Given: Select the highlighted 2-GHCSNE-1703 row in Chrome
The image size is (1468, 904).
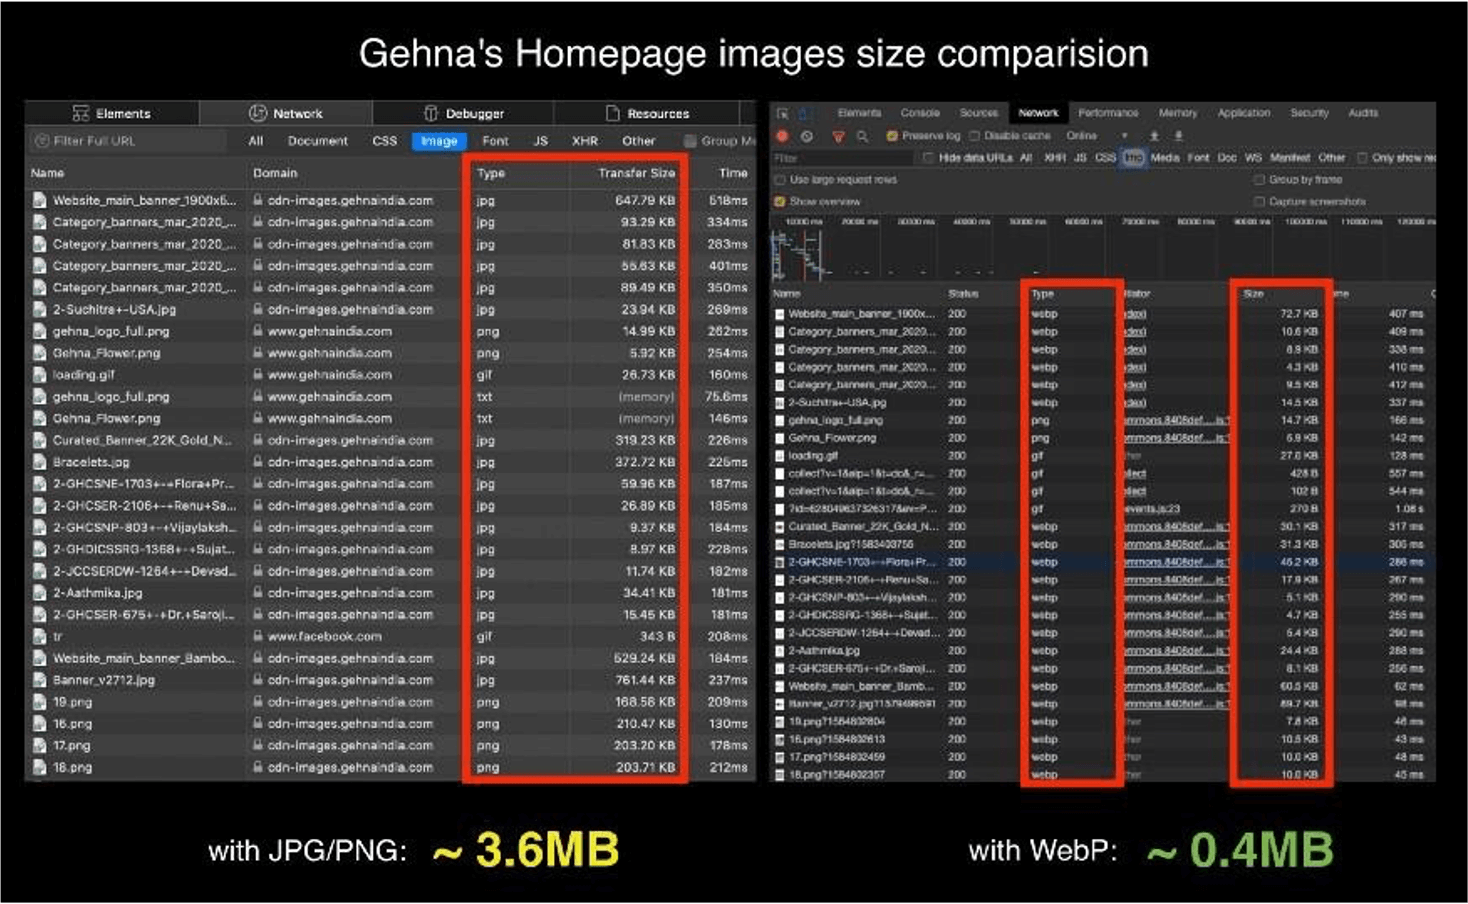Looking at the screenshot, I should click(x=1103, y=562).
